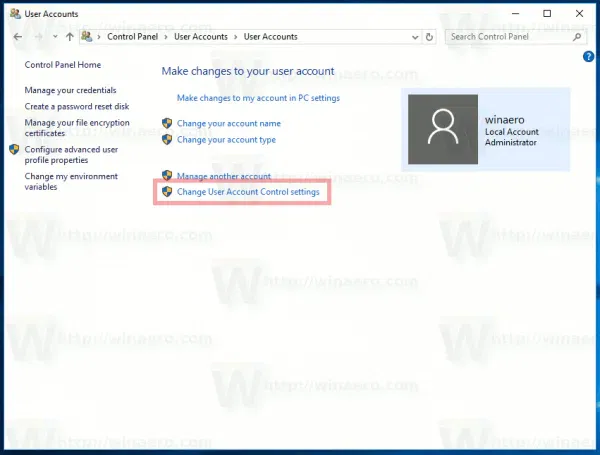Open Manage your credentials
The width and height of the screenshot is (600, 455).
pos(70,90)
